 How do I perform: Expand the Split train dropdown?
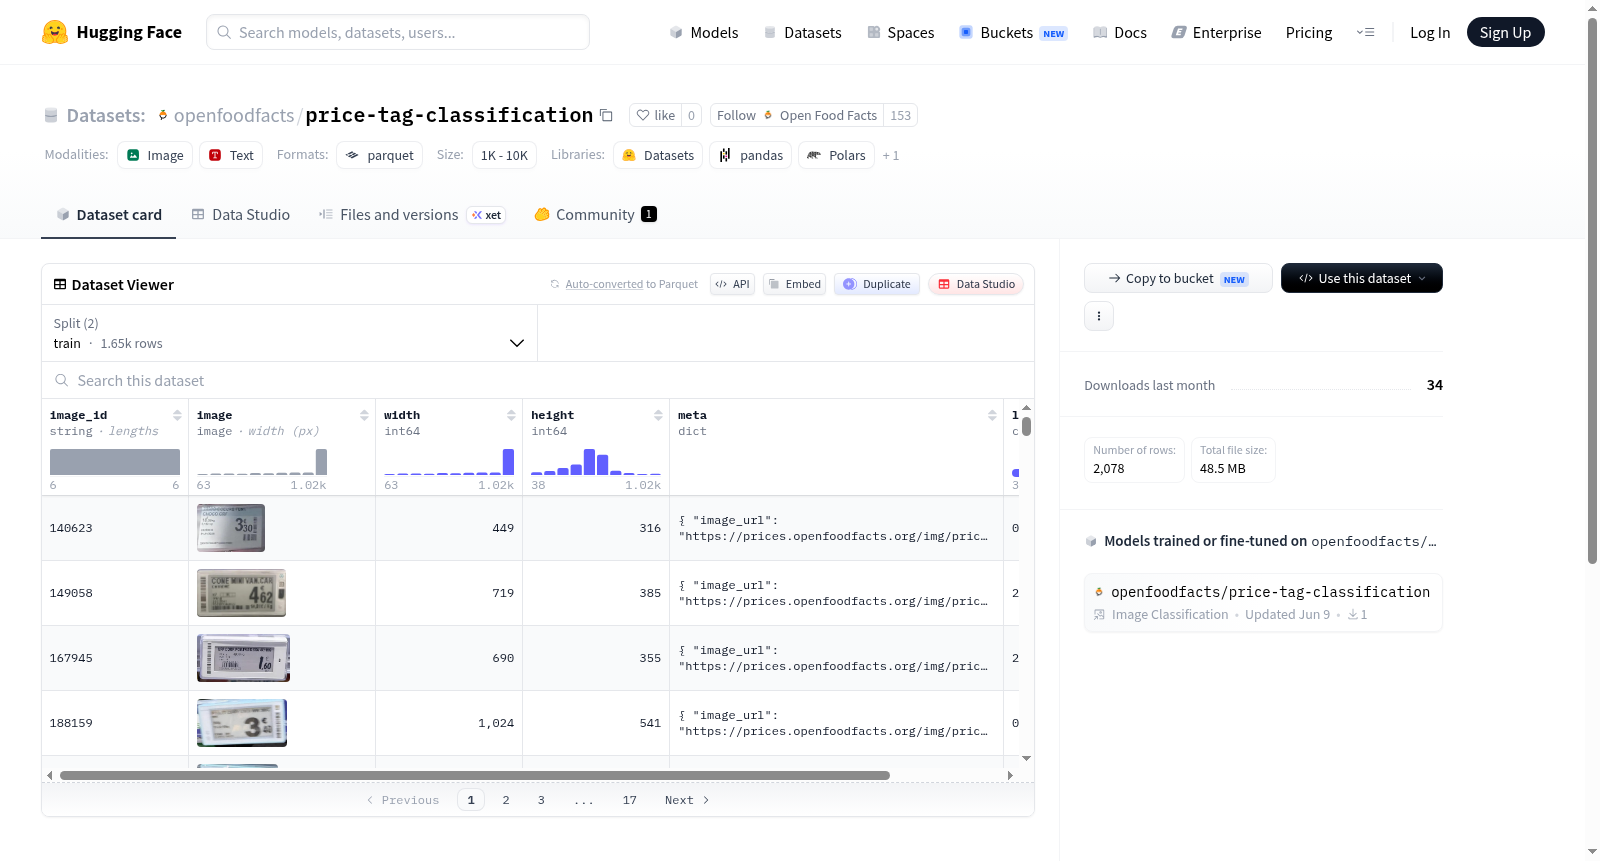tap(290, 333)
